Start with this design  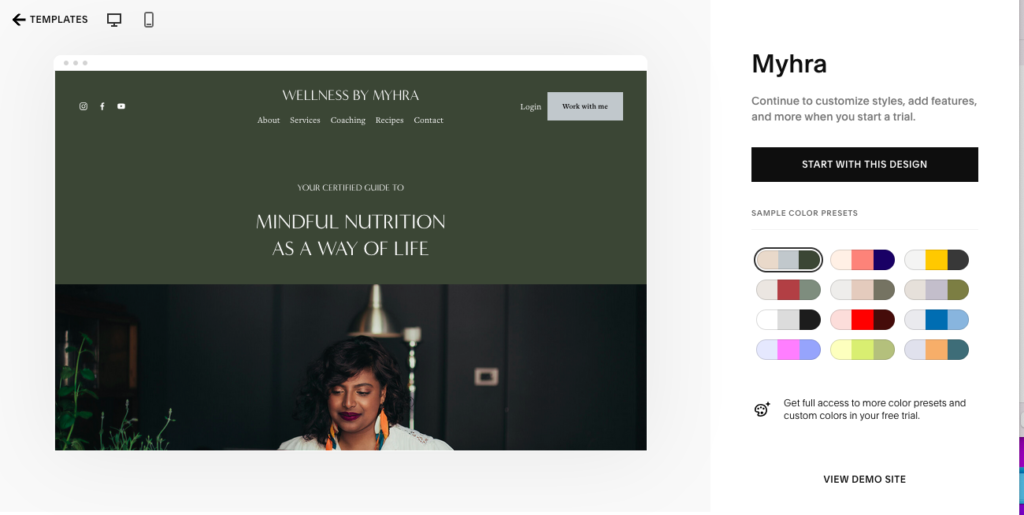(865, 164)
